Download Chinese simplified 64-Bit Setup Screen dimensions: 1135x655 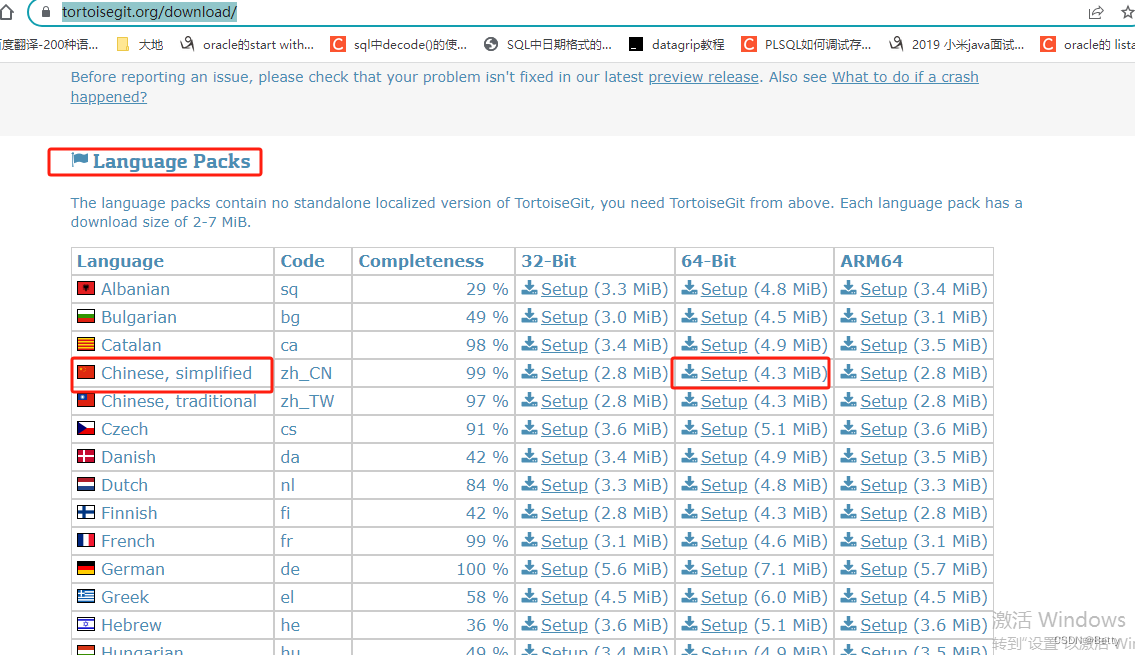click(x=724, y=373)
